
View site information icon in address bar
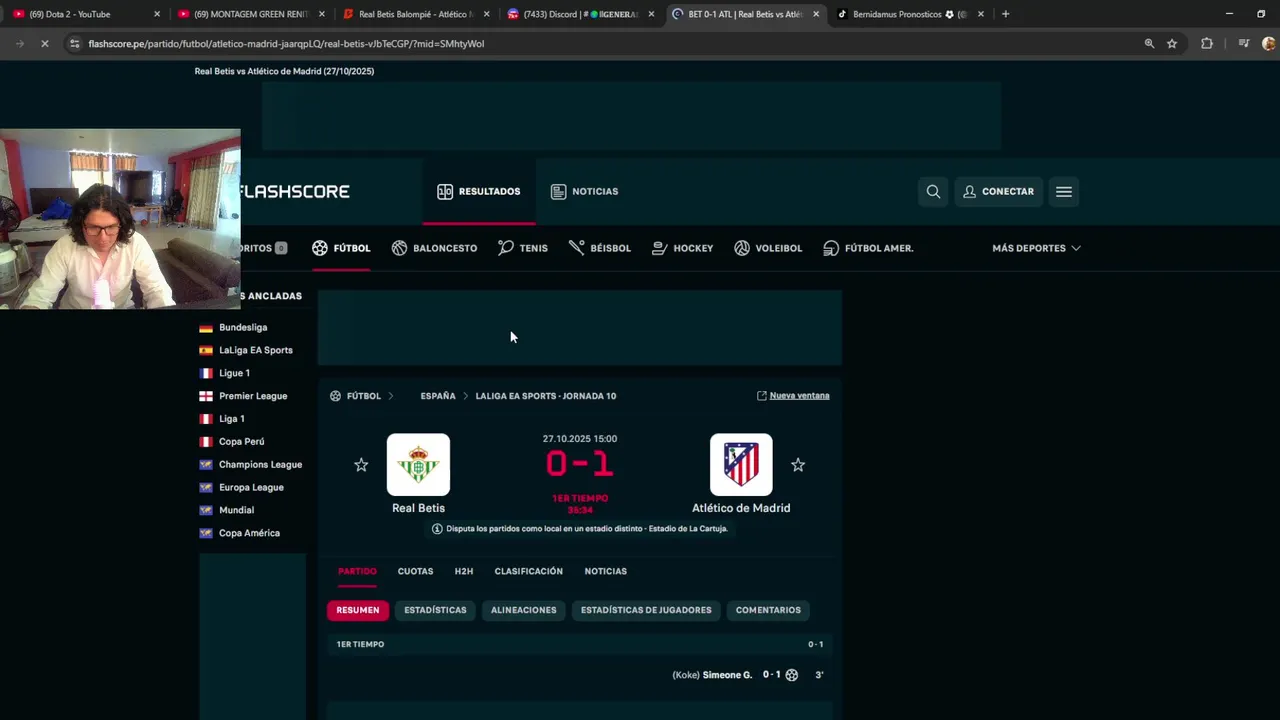74,44
